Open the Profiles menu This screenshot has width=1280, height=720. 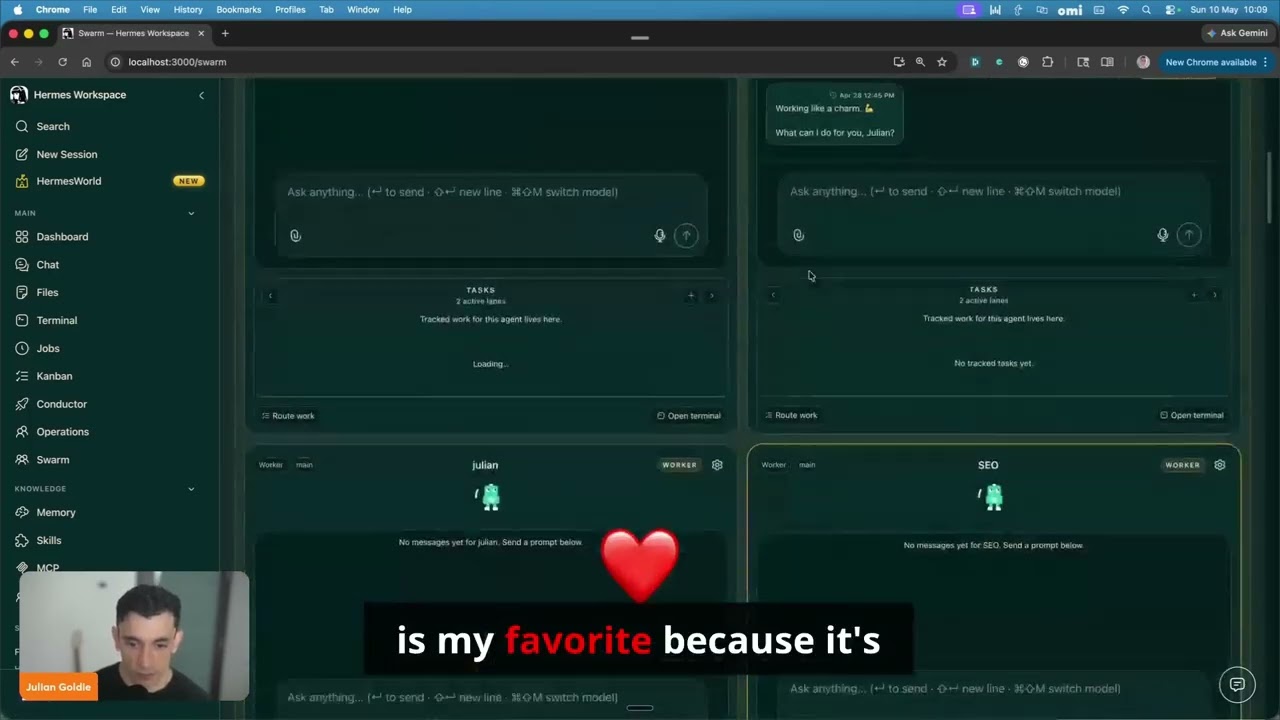click(290, 9)
